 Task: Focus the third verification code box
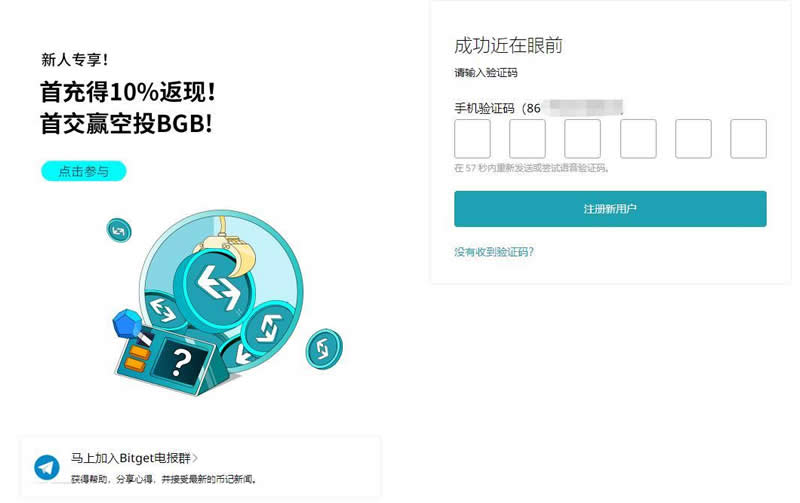pyautogui.click(x=583, y=139)
